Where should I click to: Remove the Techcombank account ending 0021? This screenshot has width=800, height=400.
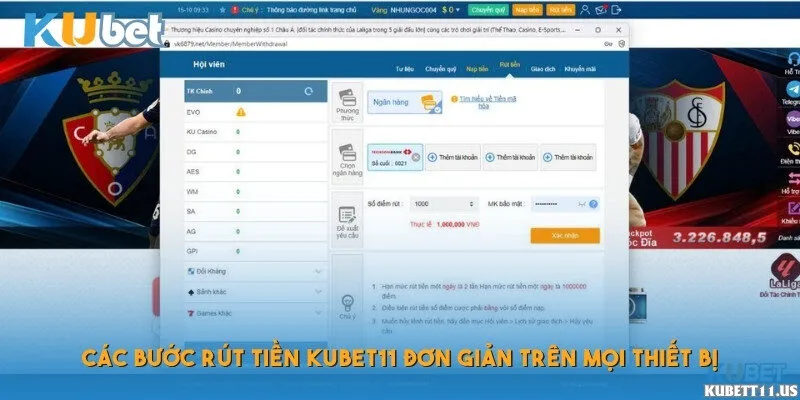[416, 157]
